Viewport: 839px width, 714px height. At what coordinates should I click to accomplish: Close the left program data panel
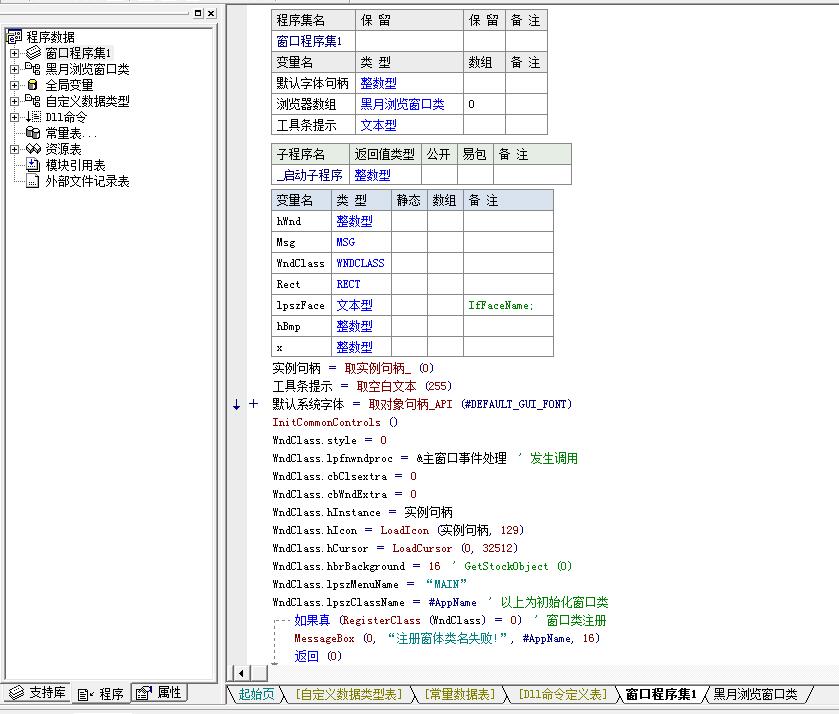(211, 13)
